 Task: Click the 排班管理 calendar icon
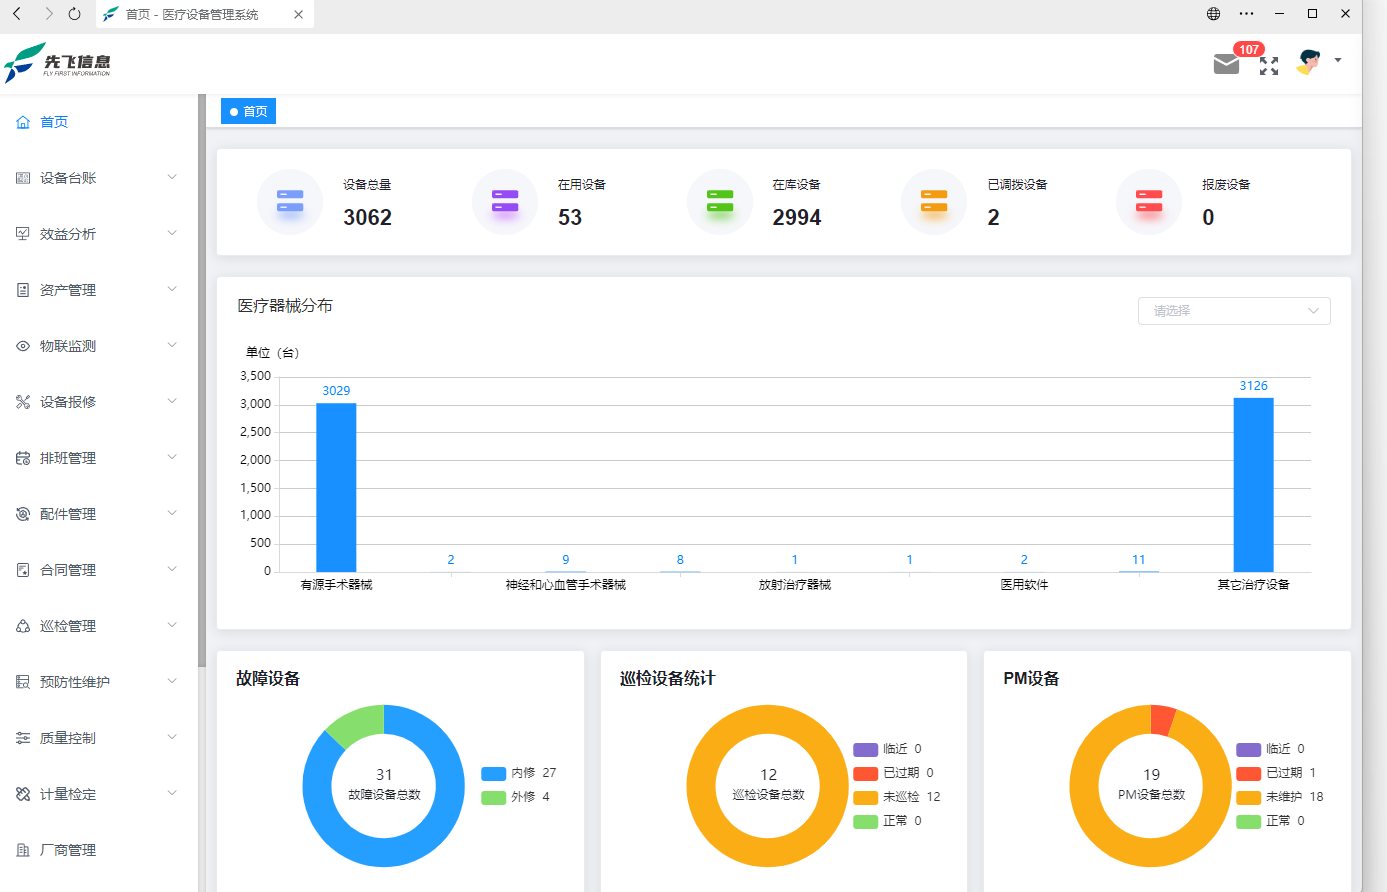coord(23,458)
